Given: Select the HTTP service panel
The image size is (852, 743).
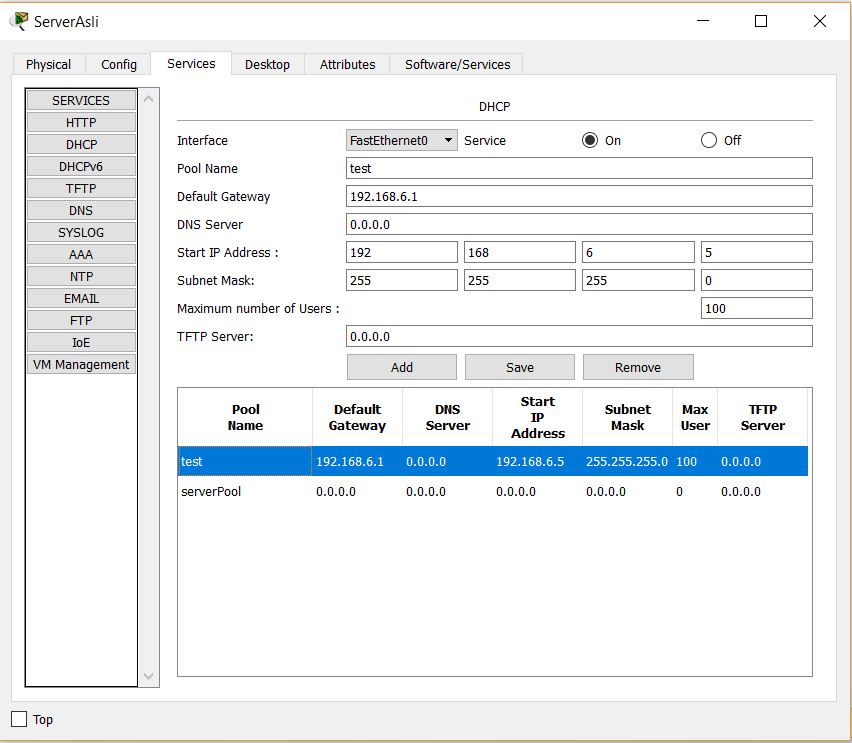Looking at the screenshot, I should pos(80,122).
